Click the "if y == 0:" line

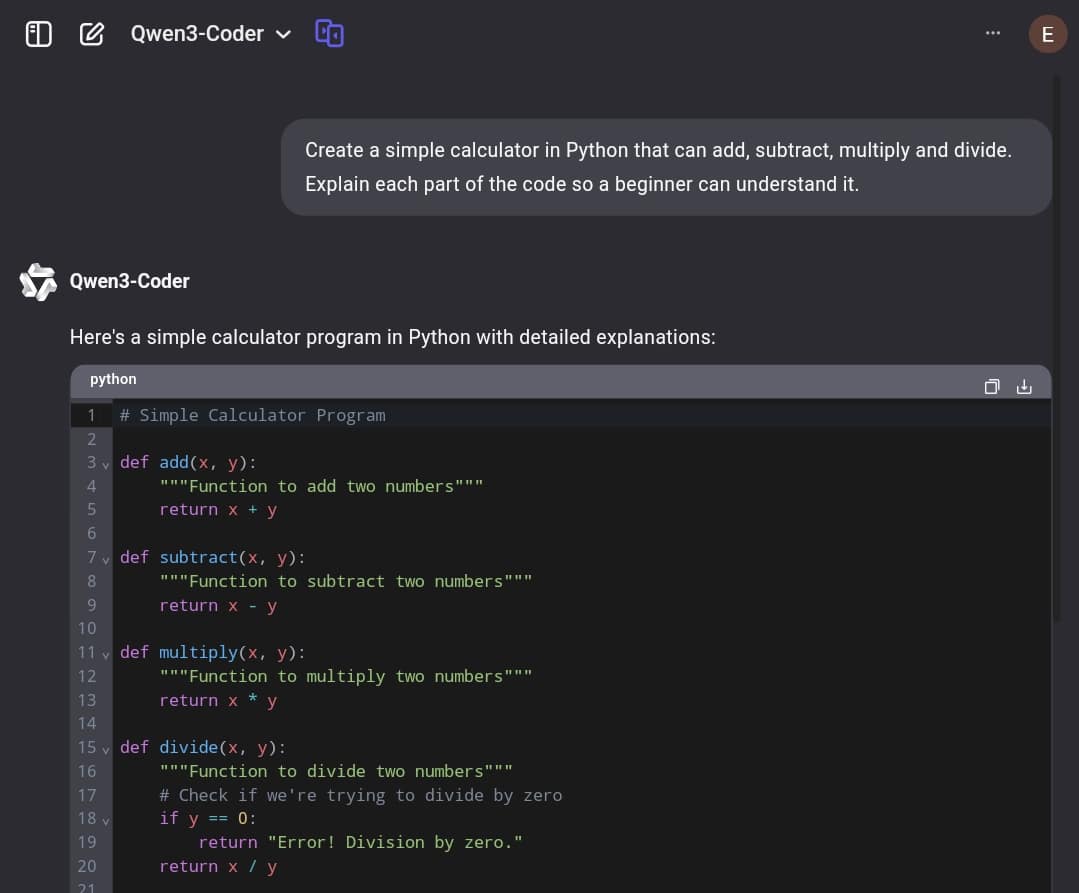(x=208, y=819)
